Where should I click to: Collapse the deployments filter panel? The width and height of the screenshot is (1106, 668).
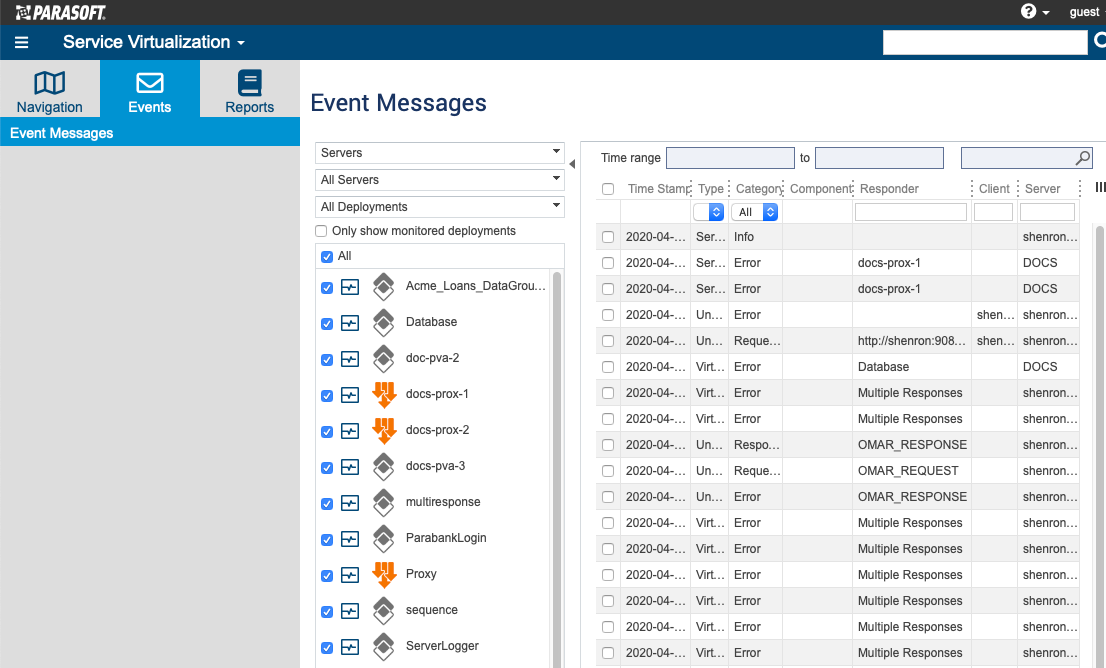[572, 164]
